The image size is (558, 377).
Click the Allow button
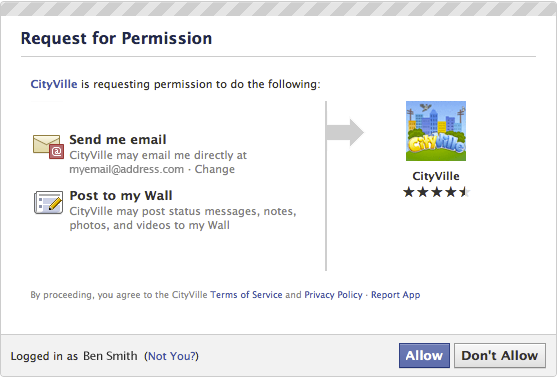pos(424,355)
